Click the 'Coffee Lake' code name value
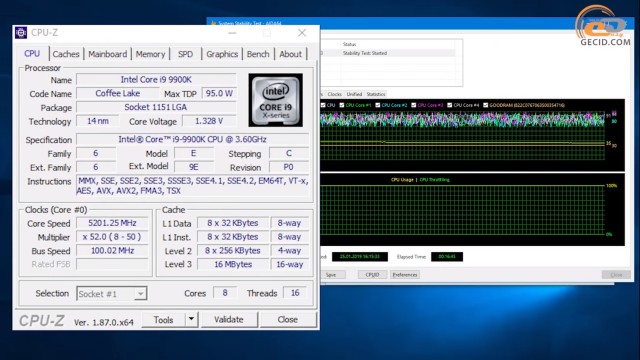Image resolution: width=640 pixels, height=360 pixels. 118,93
